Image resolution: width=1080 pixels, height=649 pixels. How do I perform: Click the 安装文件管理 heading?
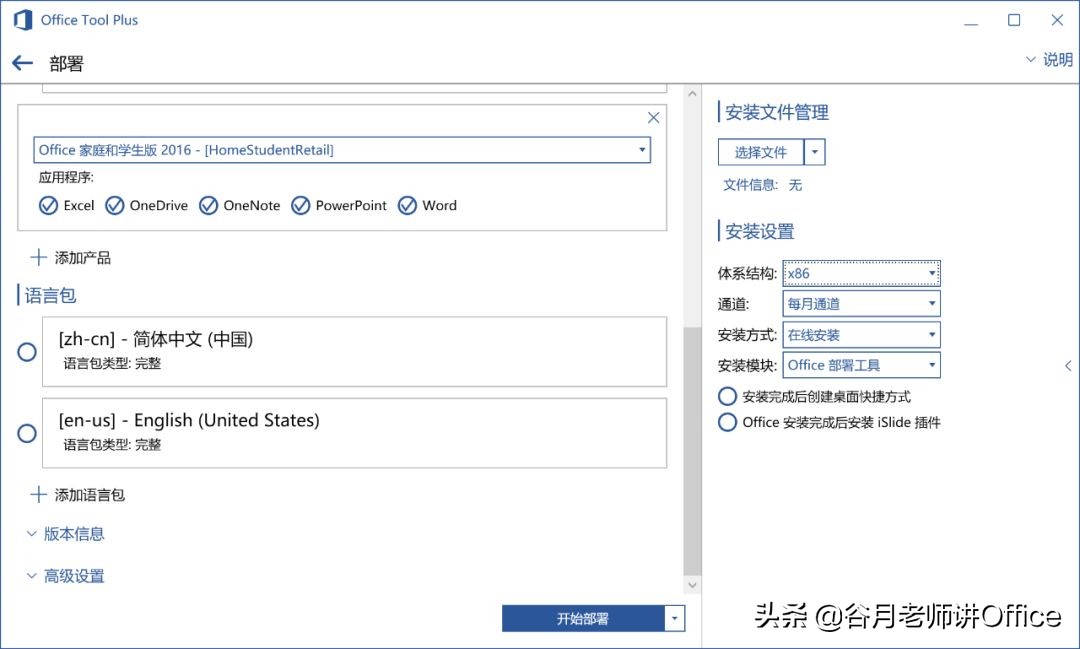point(776,112)
